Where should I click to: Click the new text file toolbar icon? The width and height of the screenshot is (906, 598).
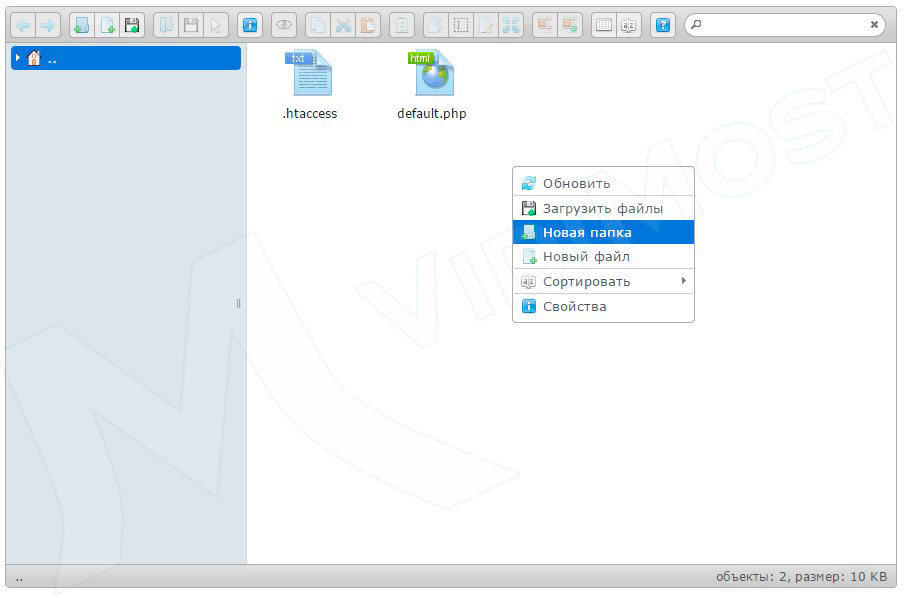click(107, 25)
